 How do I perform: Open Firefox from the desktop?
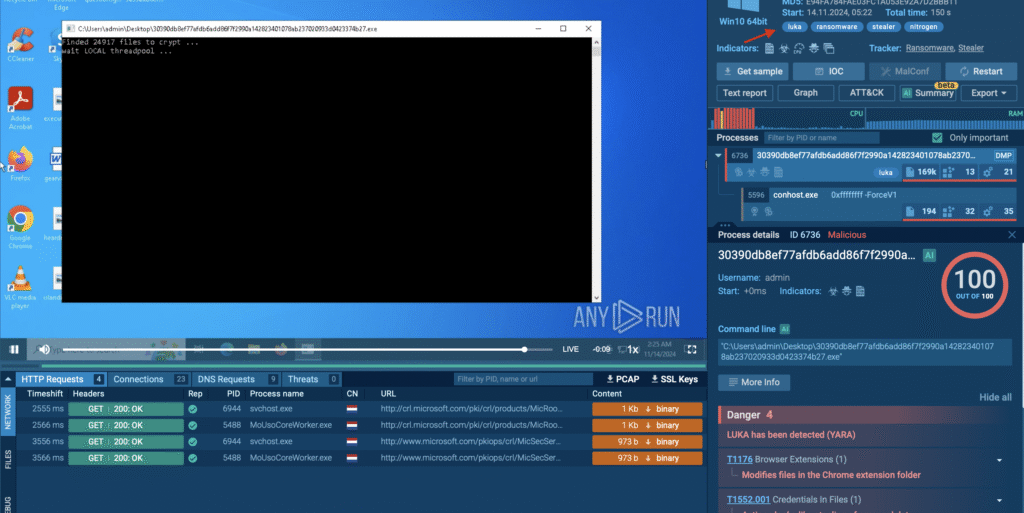point(20,164)
